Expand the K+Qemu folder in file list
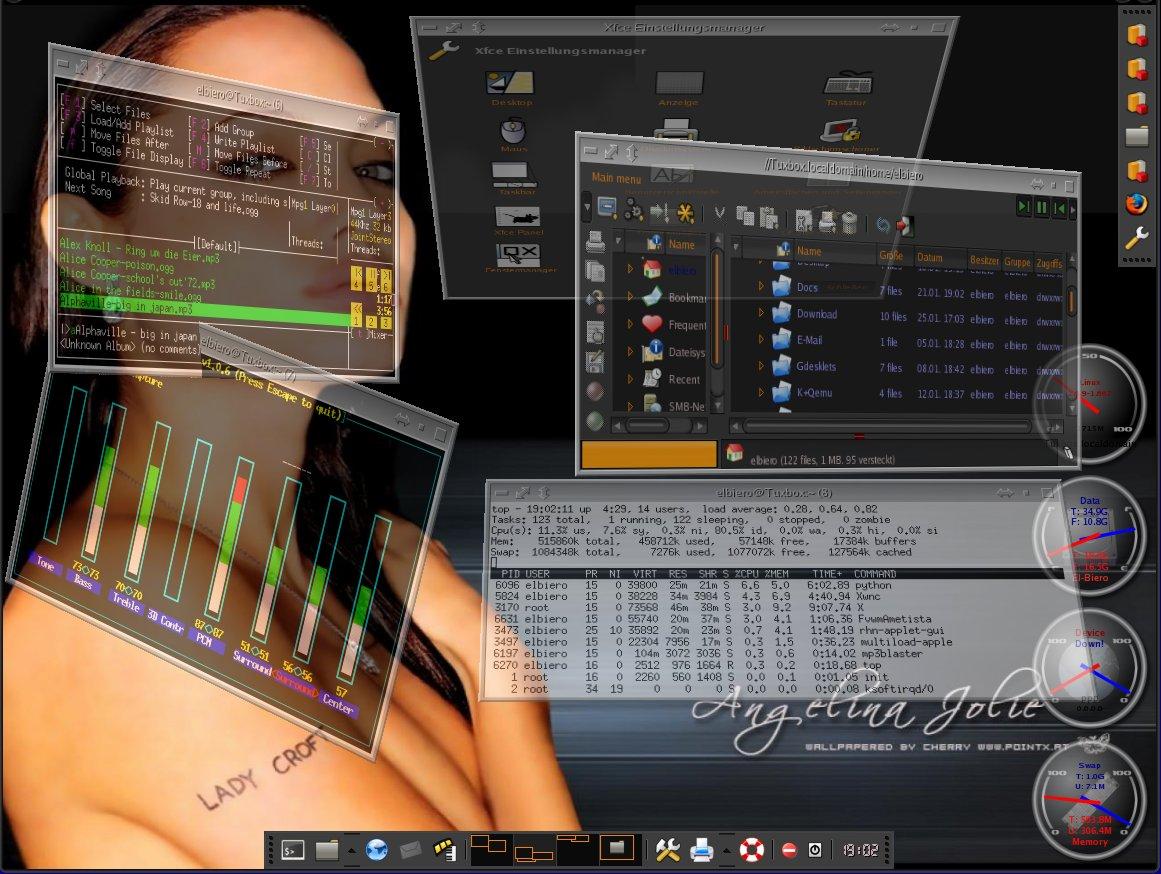Viewport: 1161px width, 874px height. pos(760,392)
